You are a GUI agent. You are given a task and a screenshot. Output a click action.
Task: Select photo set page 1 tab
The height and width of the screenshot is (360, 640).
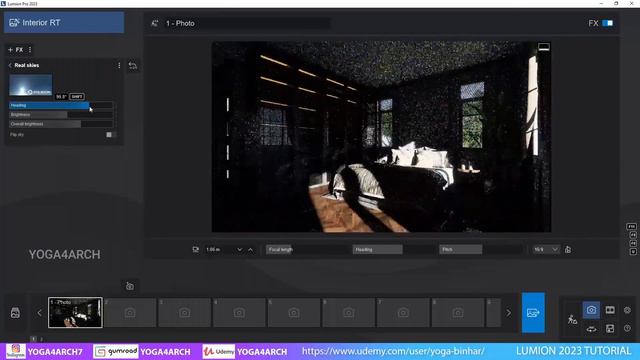[33, 339]
